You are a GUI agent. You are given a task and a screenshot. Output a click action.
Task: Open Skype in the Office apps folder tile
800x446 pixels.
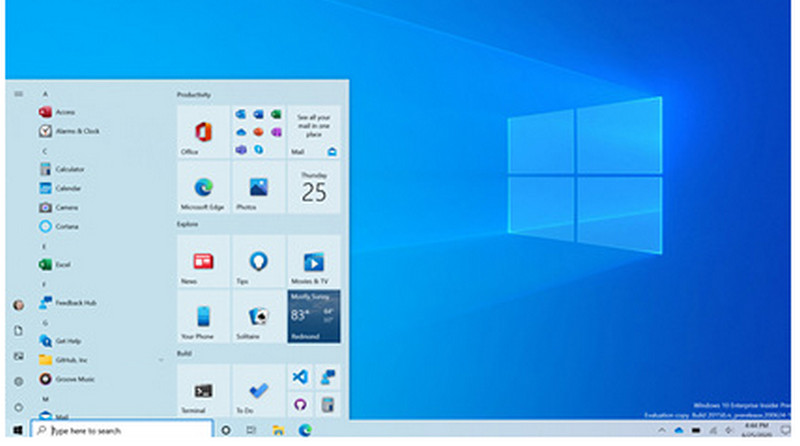[x=259, y=150]
